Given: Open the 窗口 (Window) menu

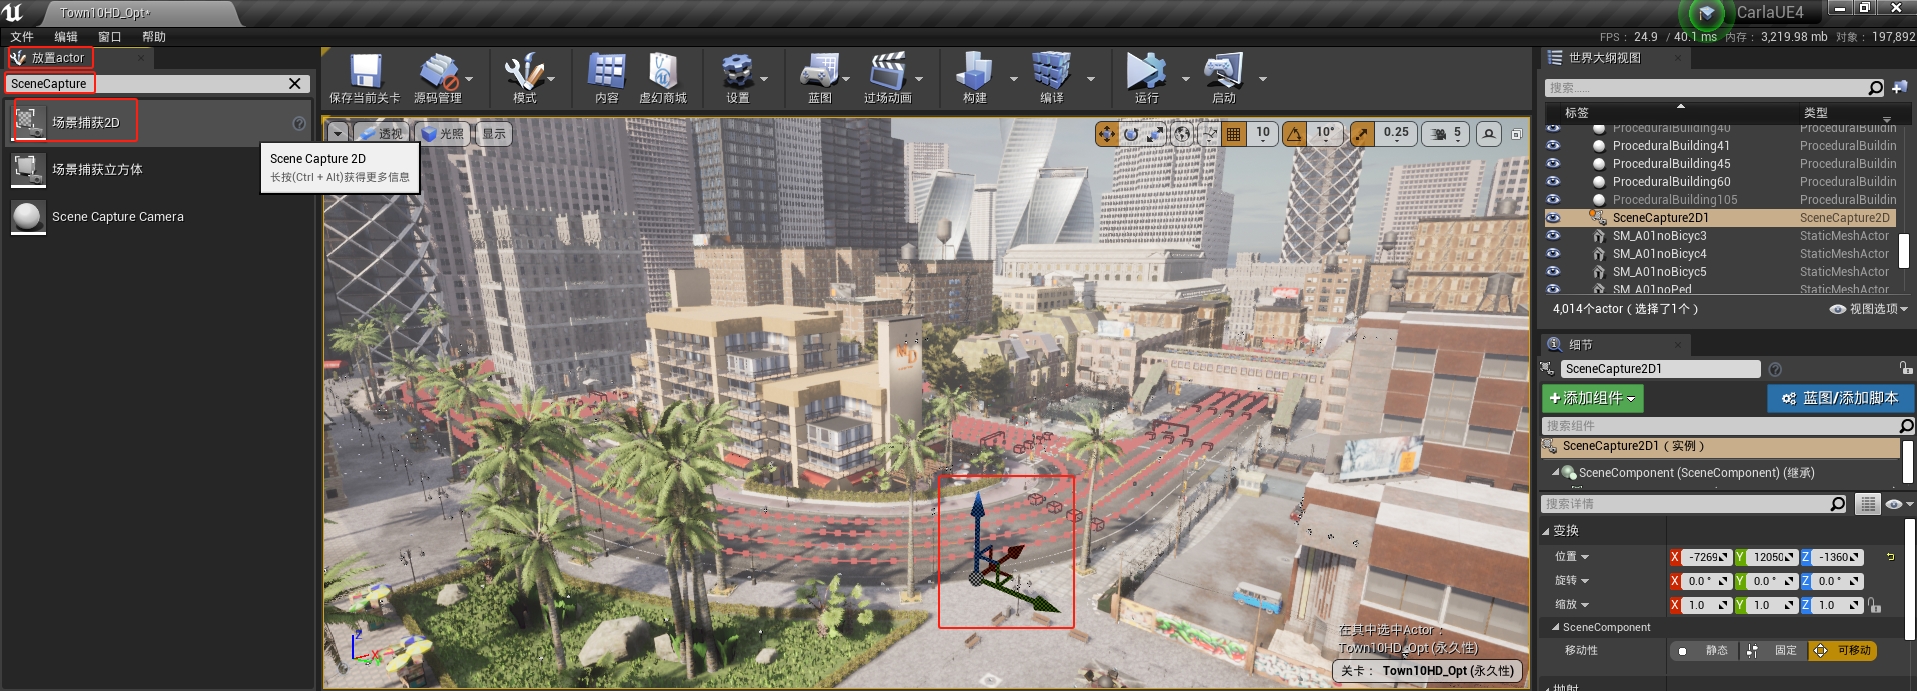Looking at the screenshot, I should click(110, 37).
